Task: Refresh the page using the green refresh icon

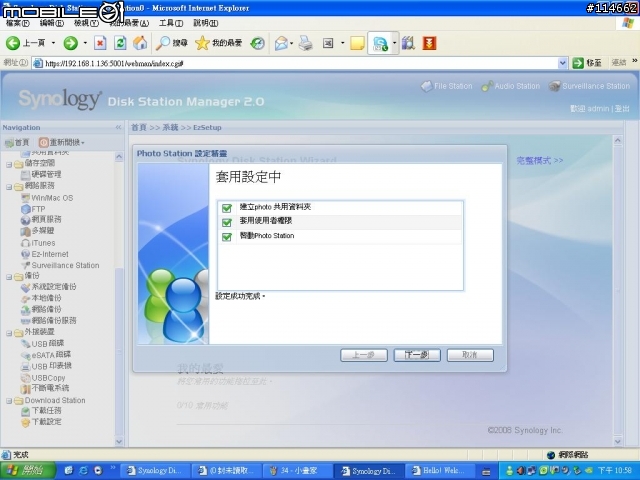Action: coord(120,43)
